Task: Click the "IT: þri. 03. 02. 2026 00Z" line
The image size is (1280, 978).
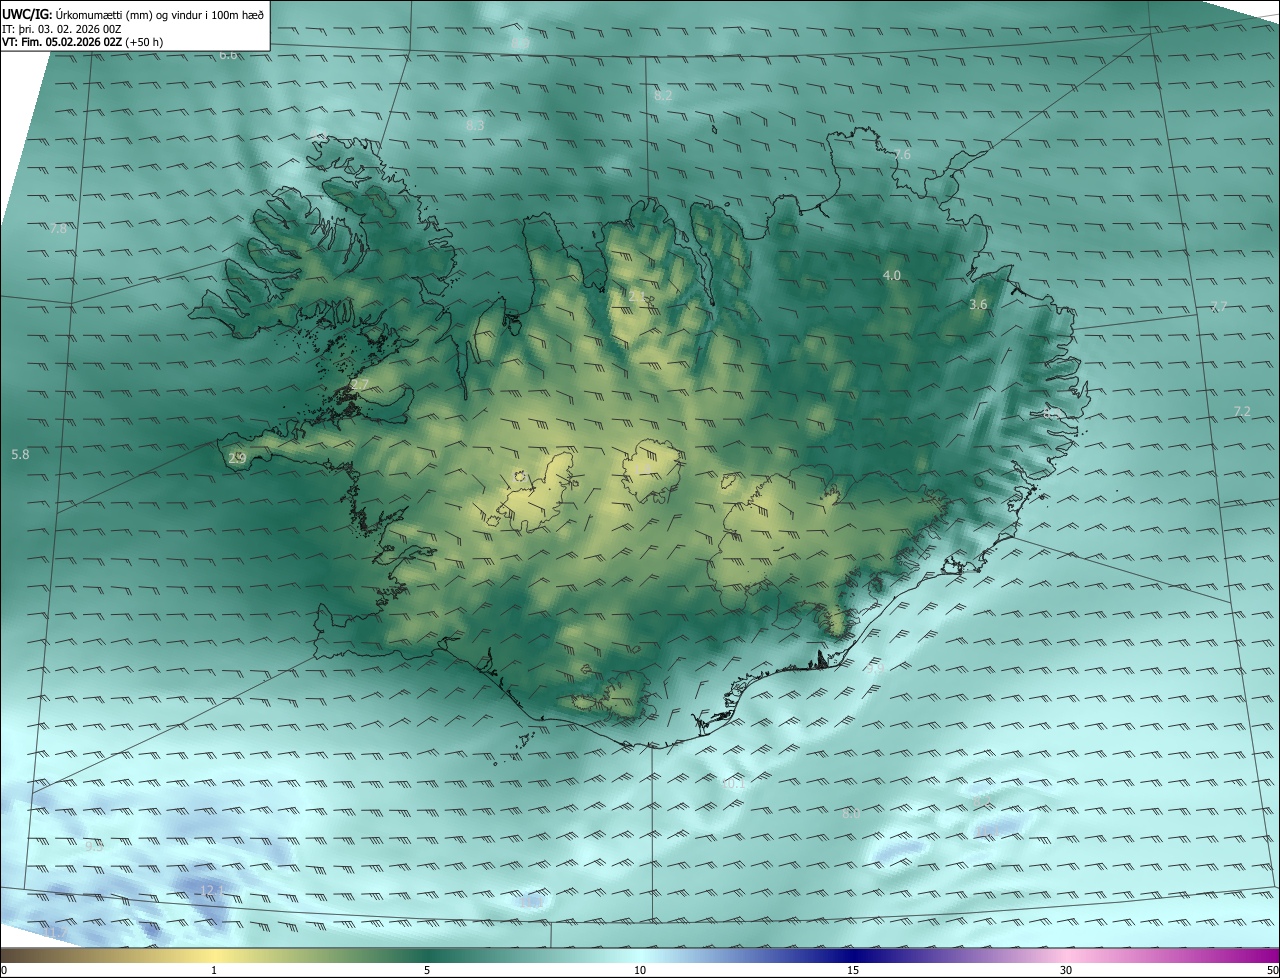Action: (62, 29)
